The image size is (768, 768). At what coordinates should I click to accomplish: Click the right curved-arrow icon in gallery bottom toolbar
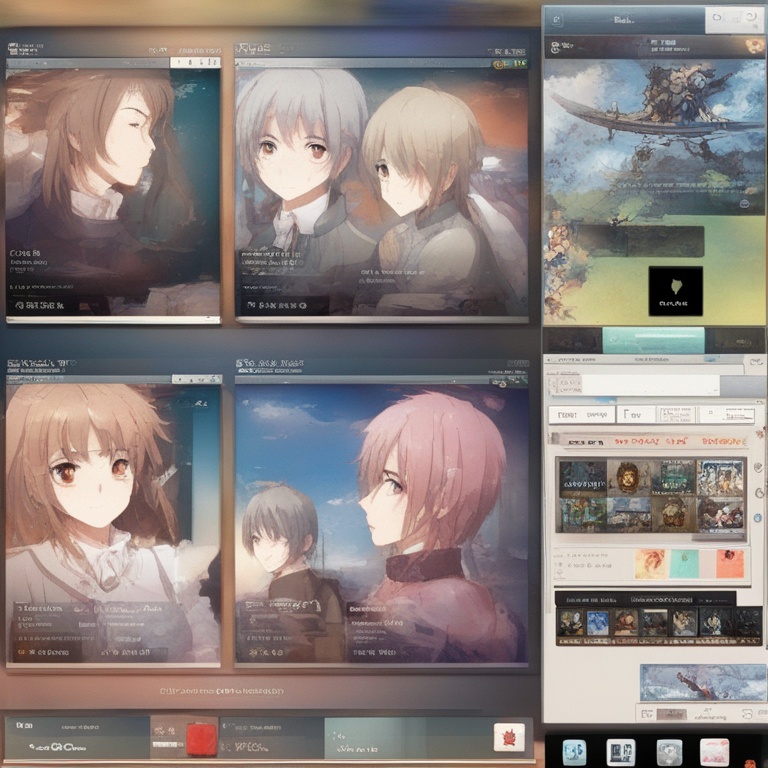pyautogui.click(x=747, y=714)
